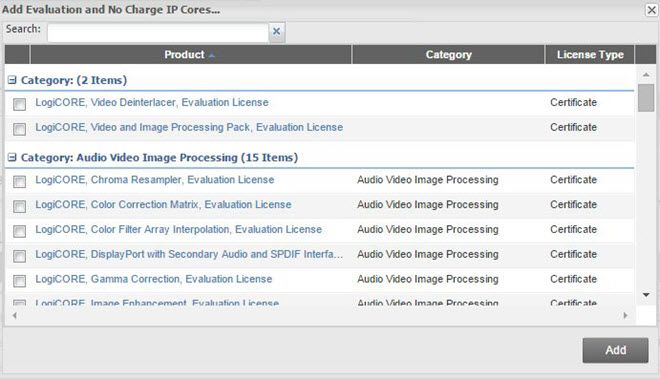Open the LogiCORE Gamma Correction link
660x379 pixels.
point(154,279)
